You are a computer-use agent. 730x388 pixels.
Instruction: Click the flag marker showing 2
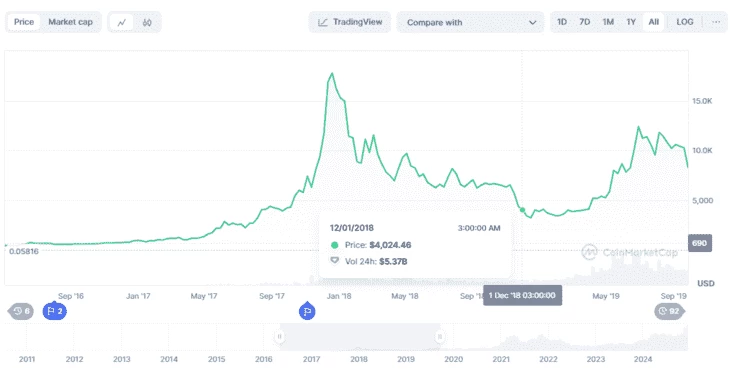54,311
